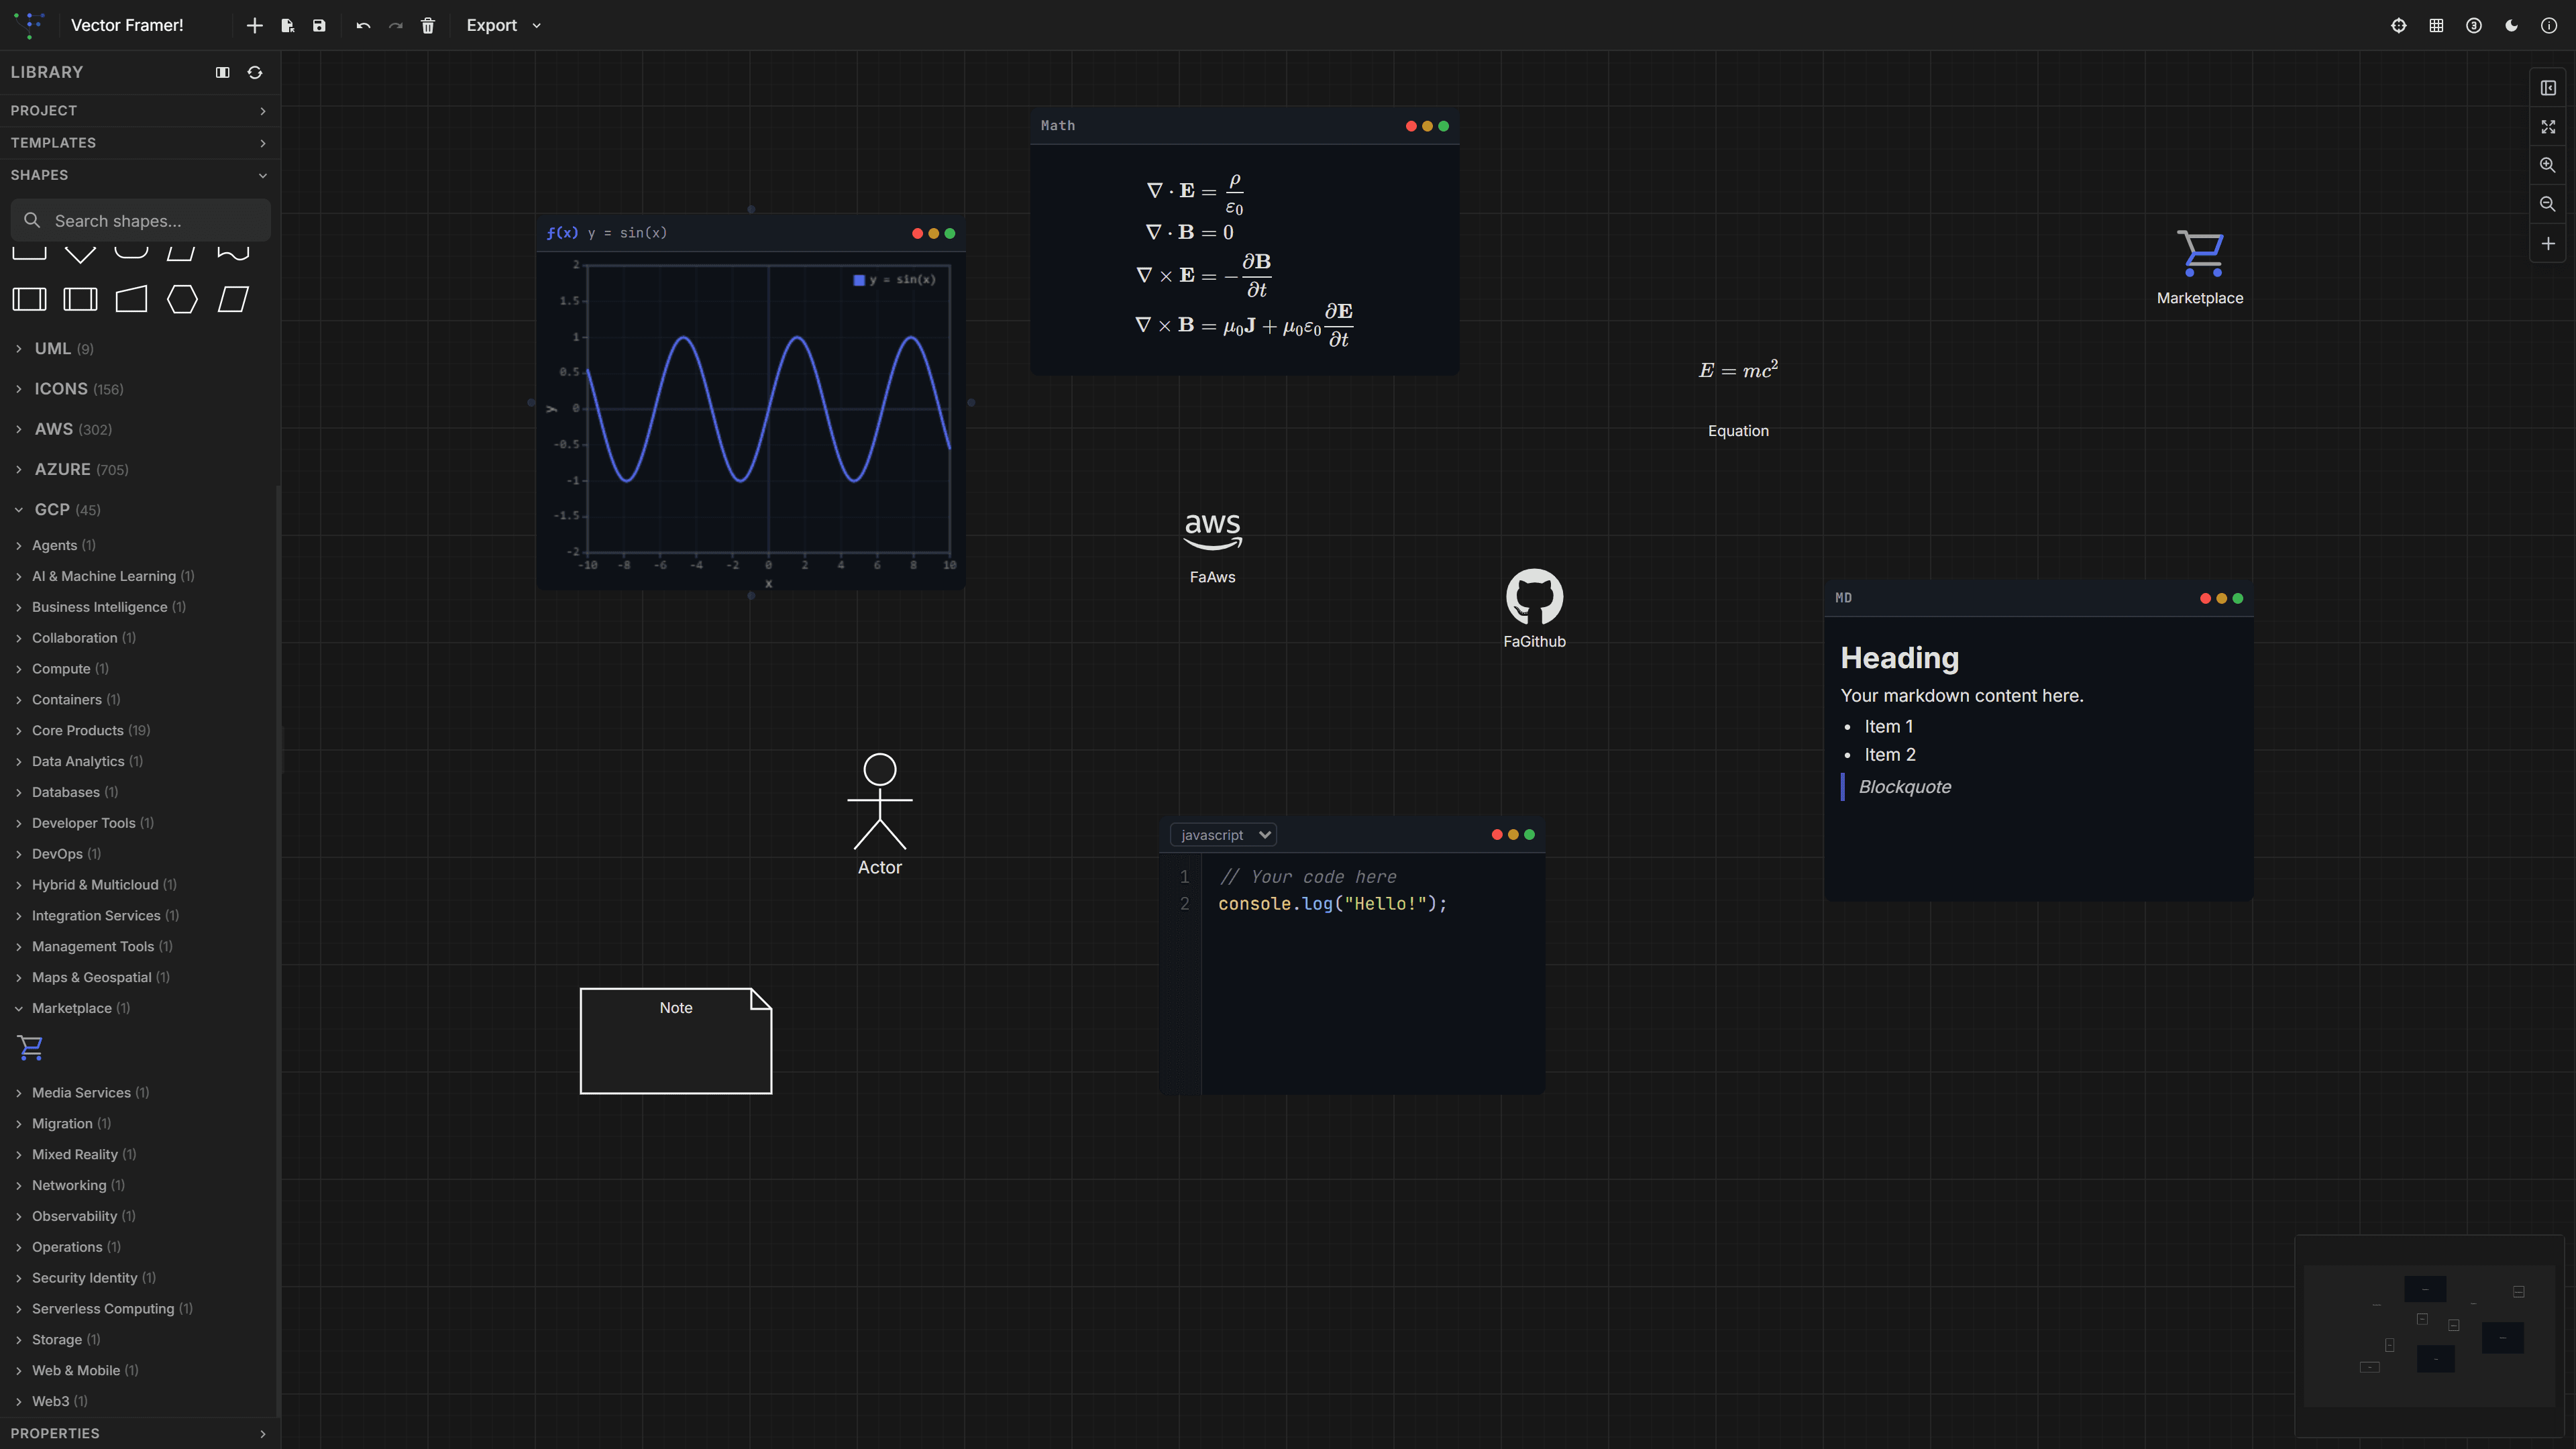Select the hexagon shape in the library

tap(182, 299)
